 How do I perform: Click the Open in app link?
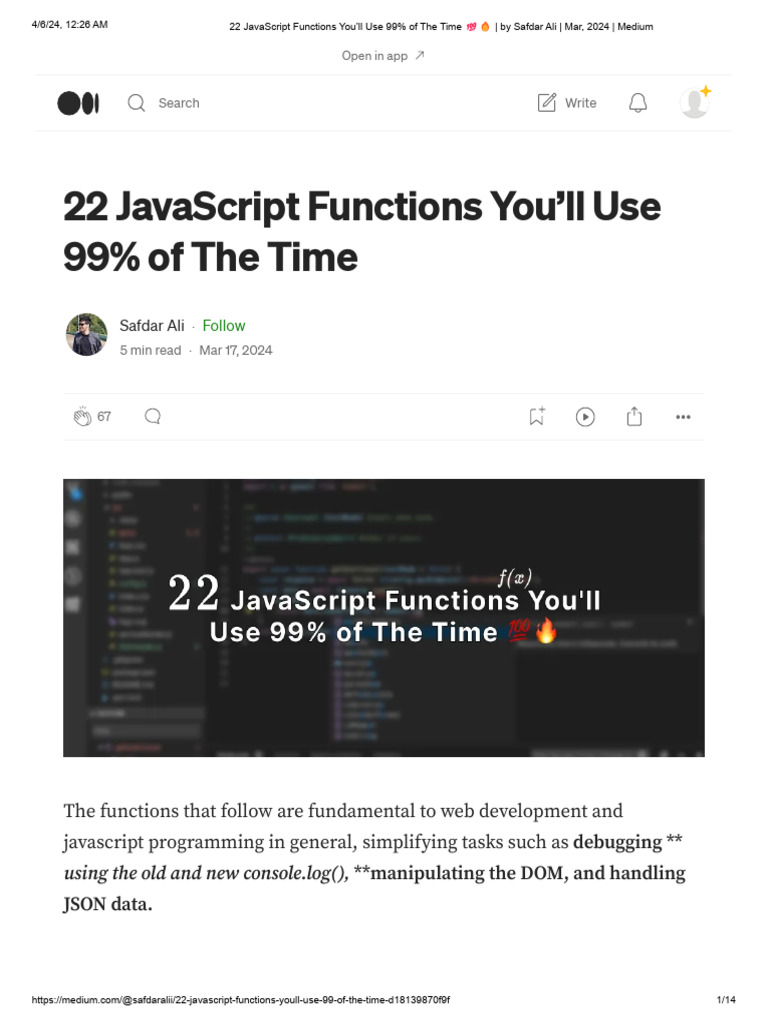(383, 56)
